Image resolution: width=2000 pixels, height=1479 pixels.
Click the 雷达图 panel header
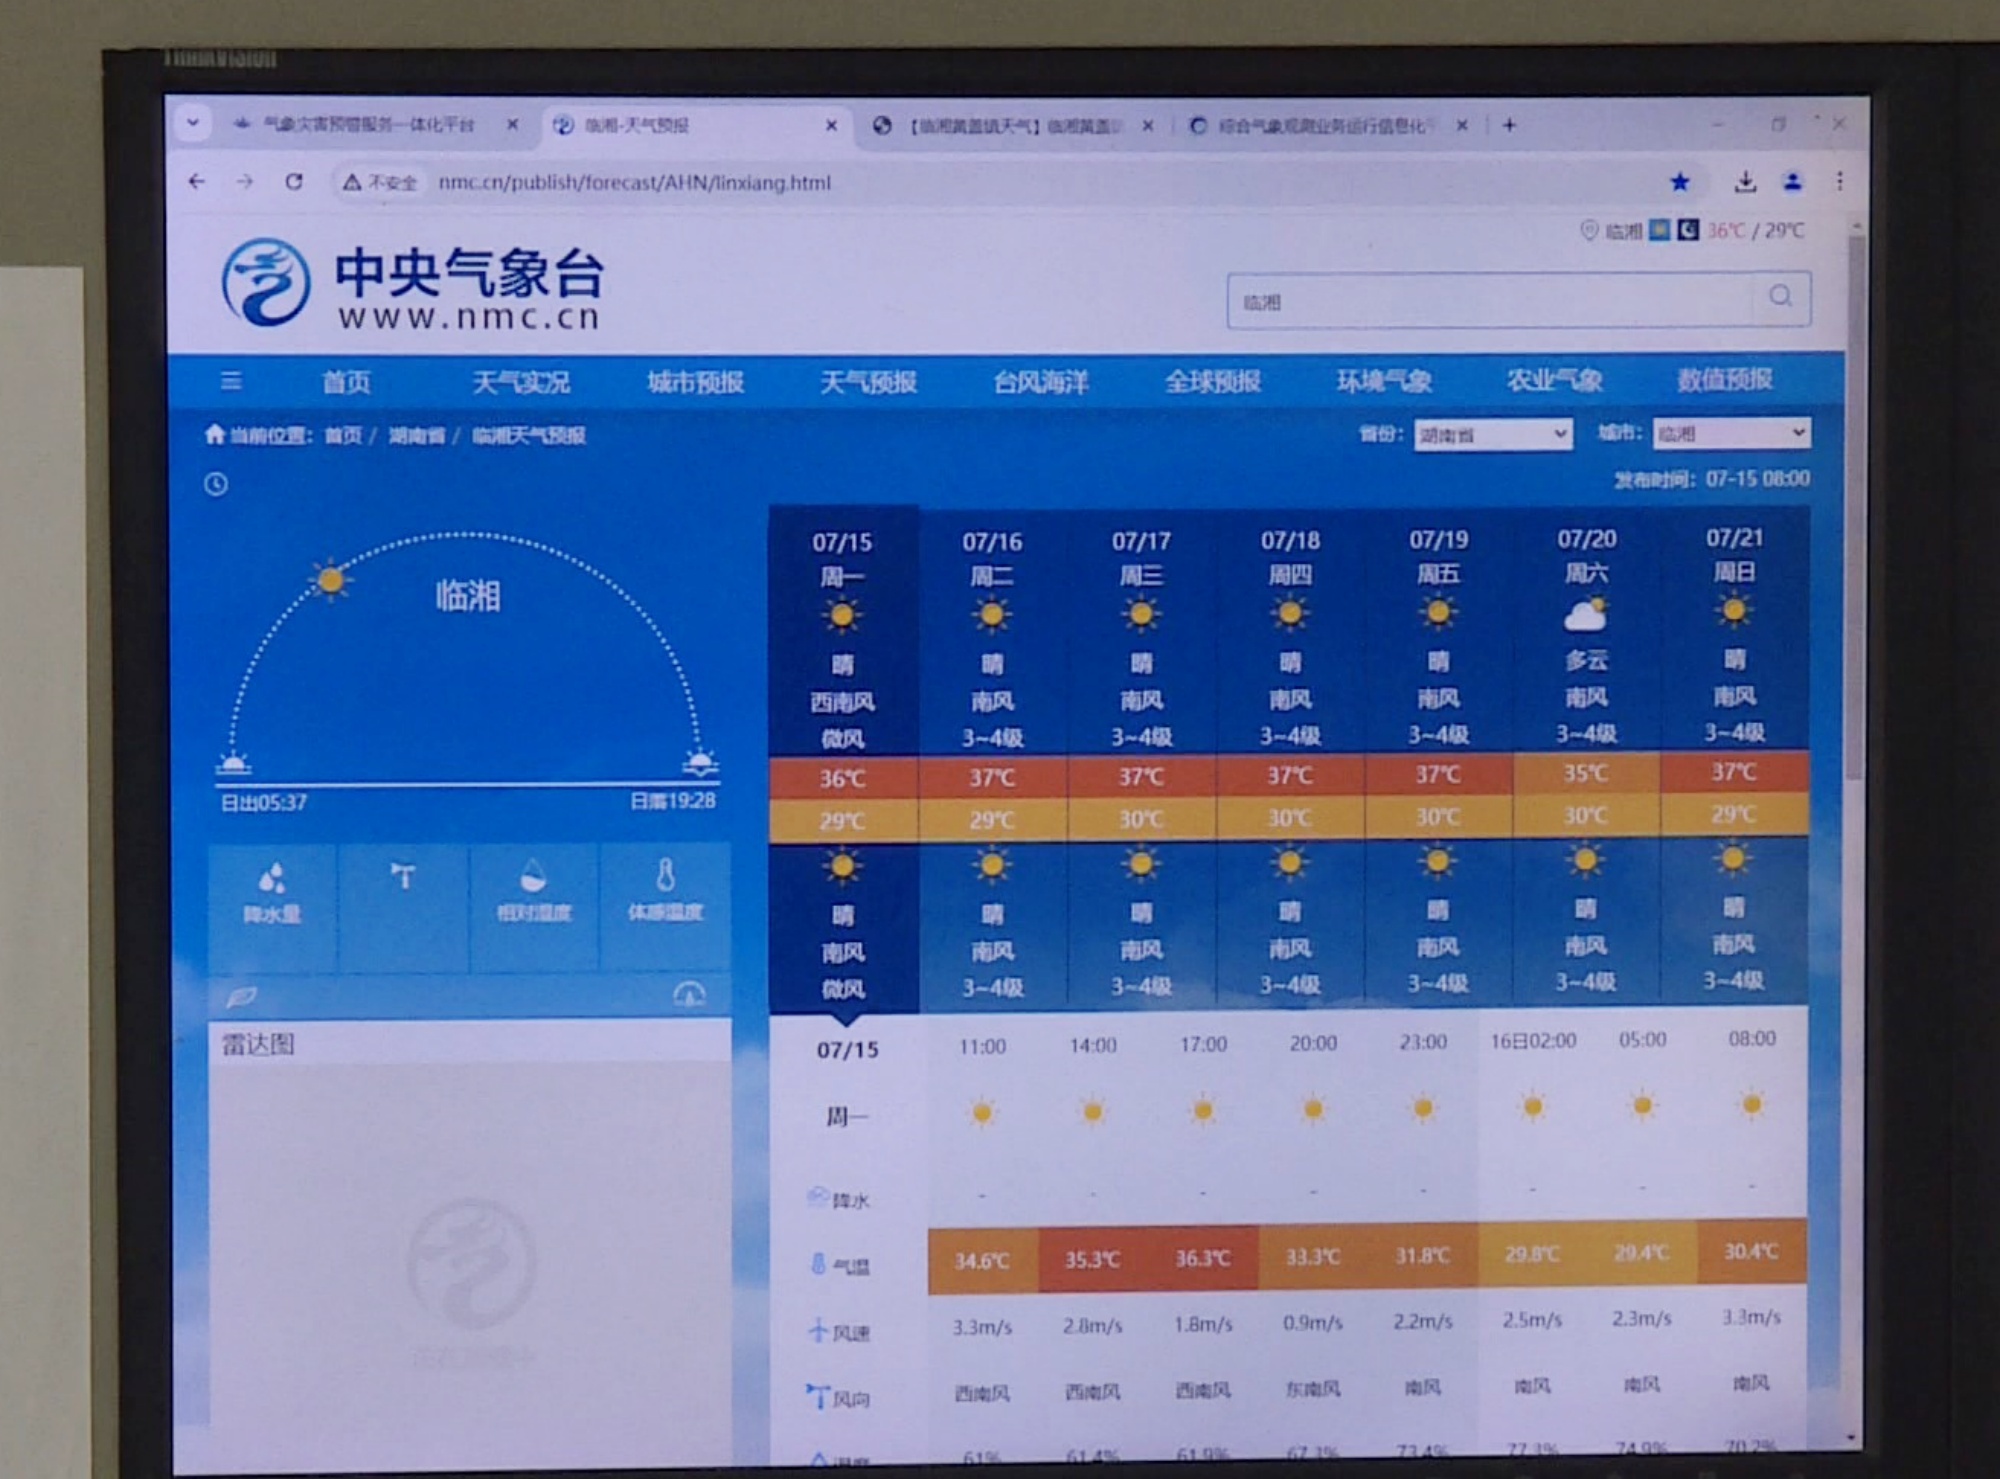point(469,1044)
